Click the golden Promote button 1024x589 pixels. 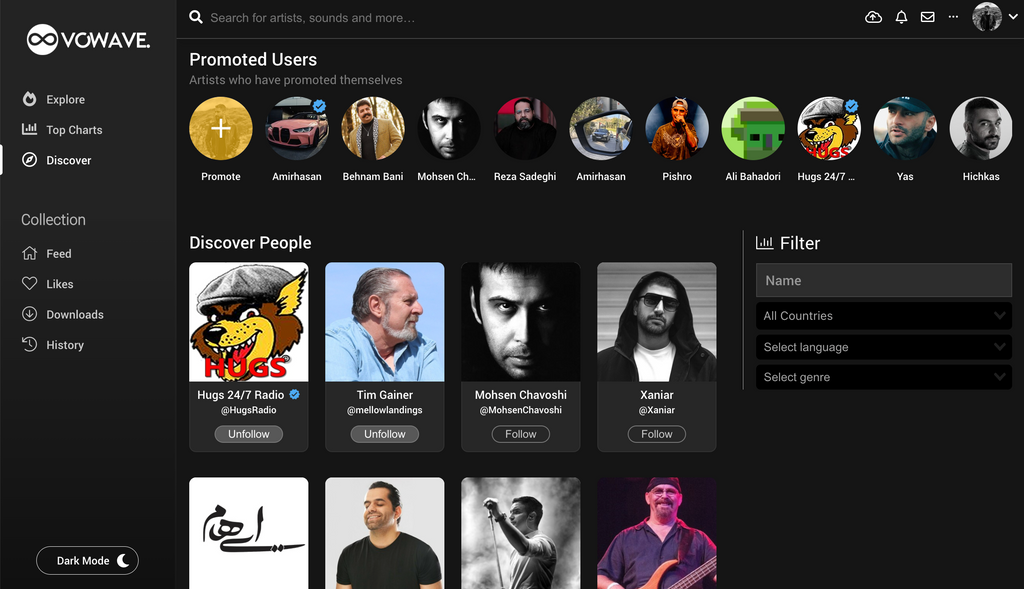pos(220,128)
